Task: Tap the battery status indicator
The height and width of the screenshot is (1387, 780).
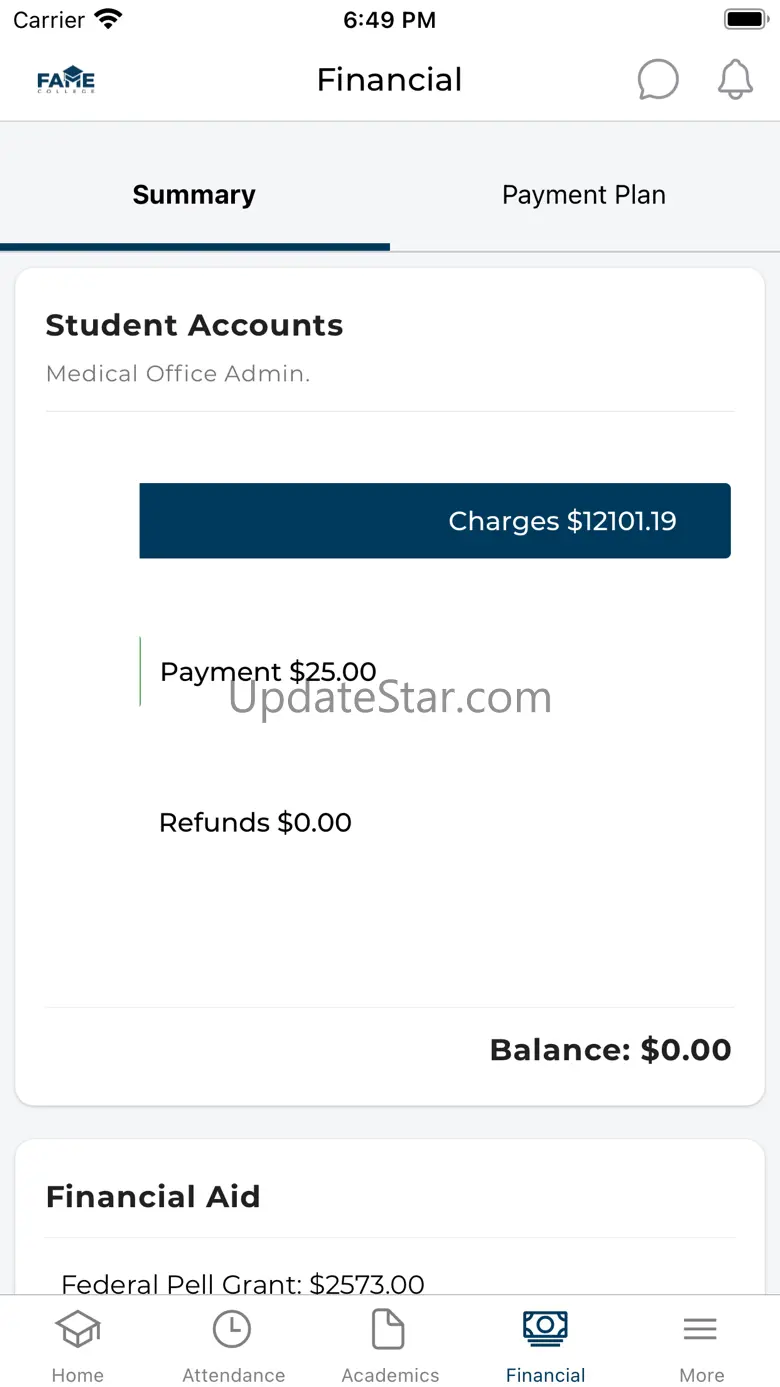Action: coord(745,20)
